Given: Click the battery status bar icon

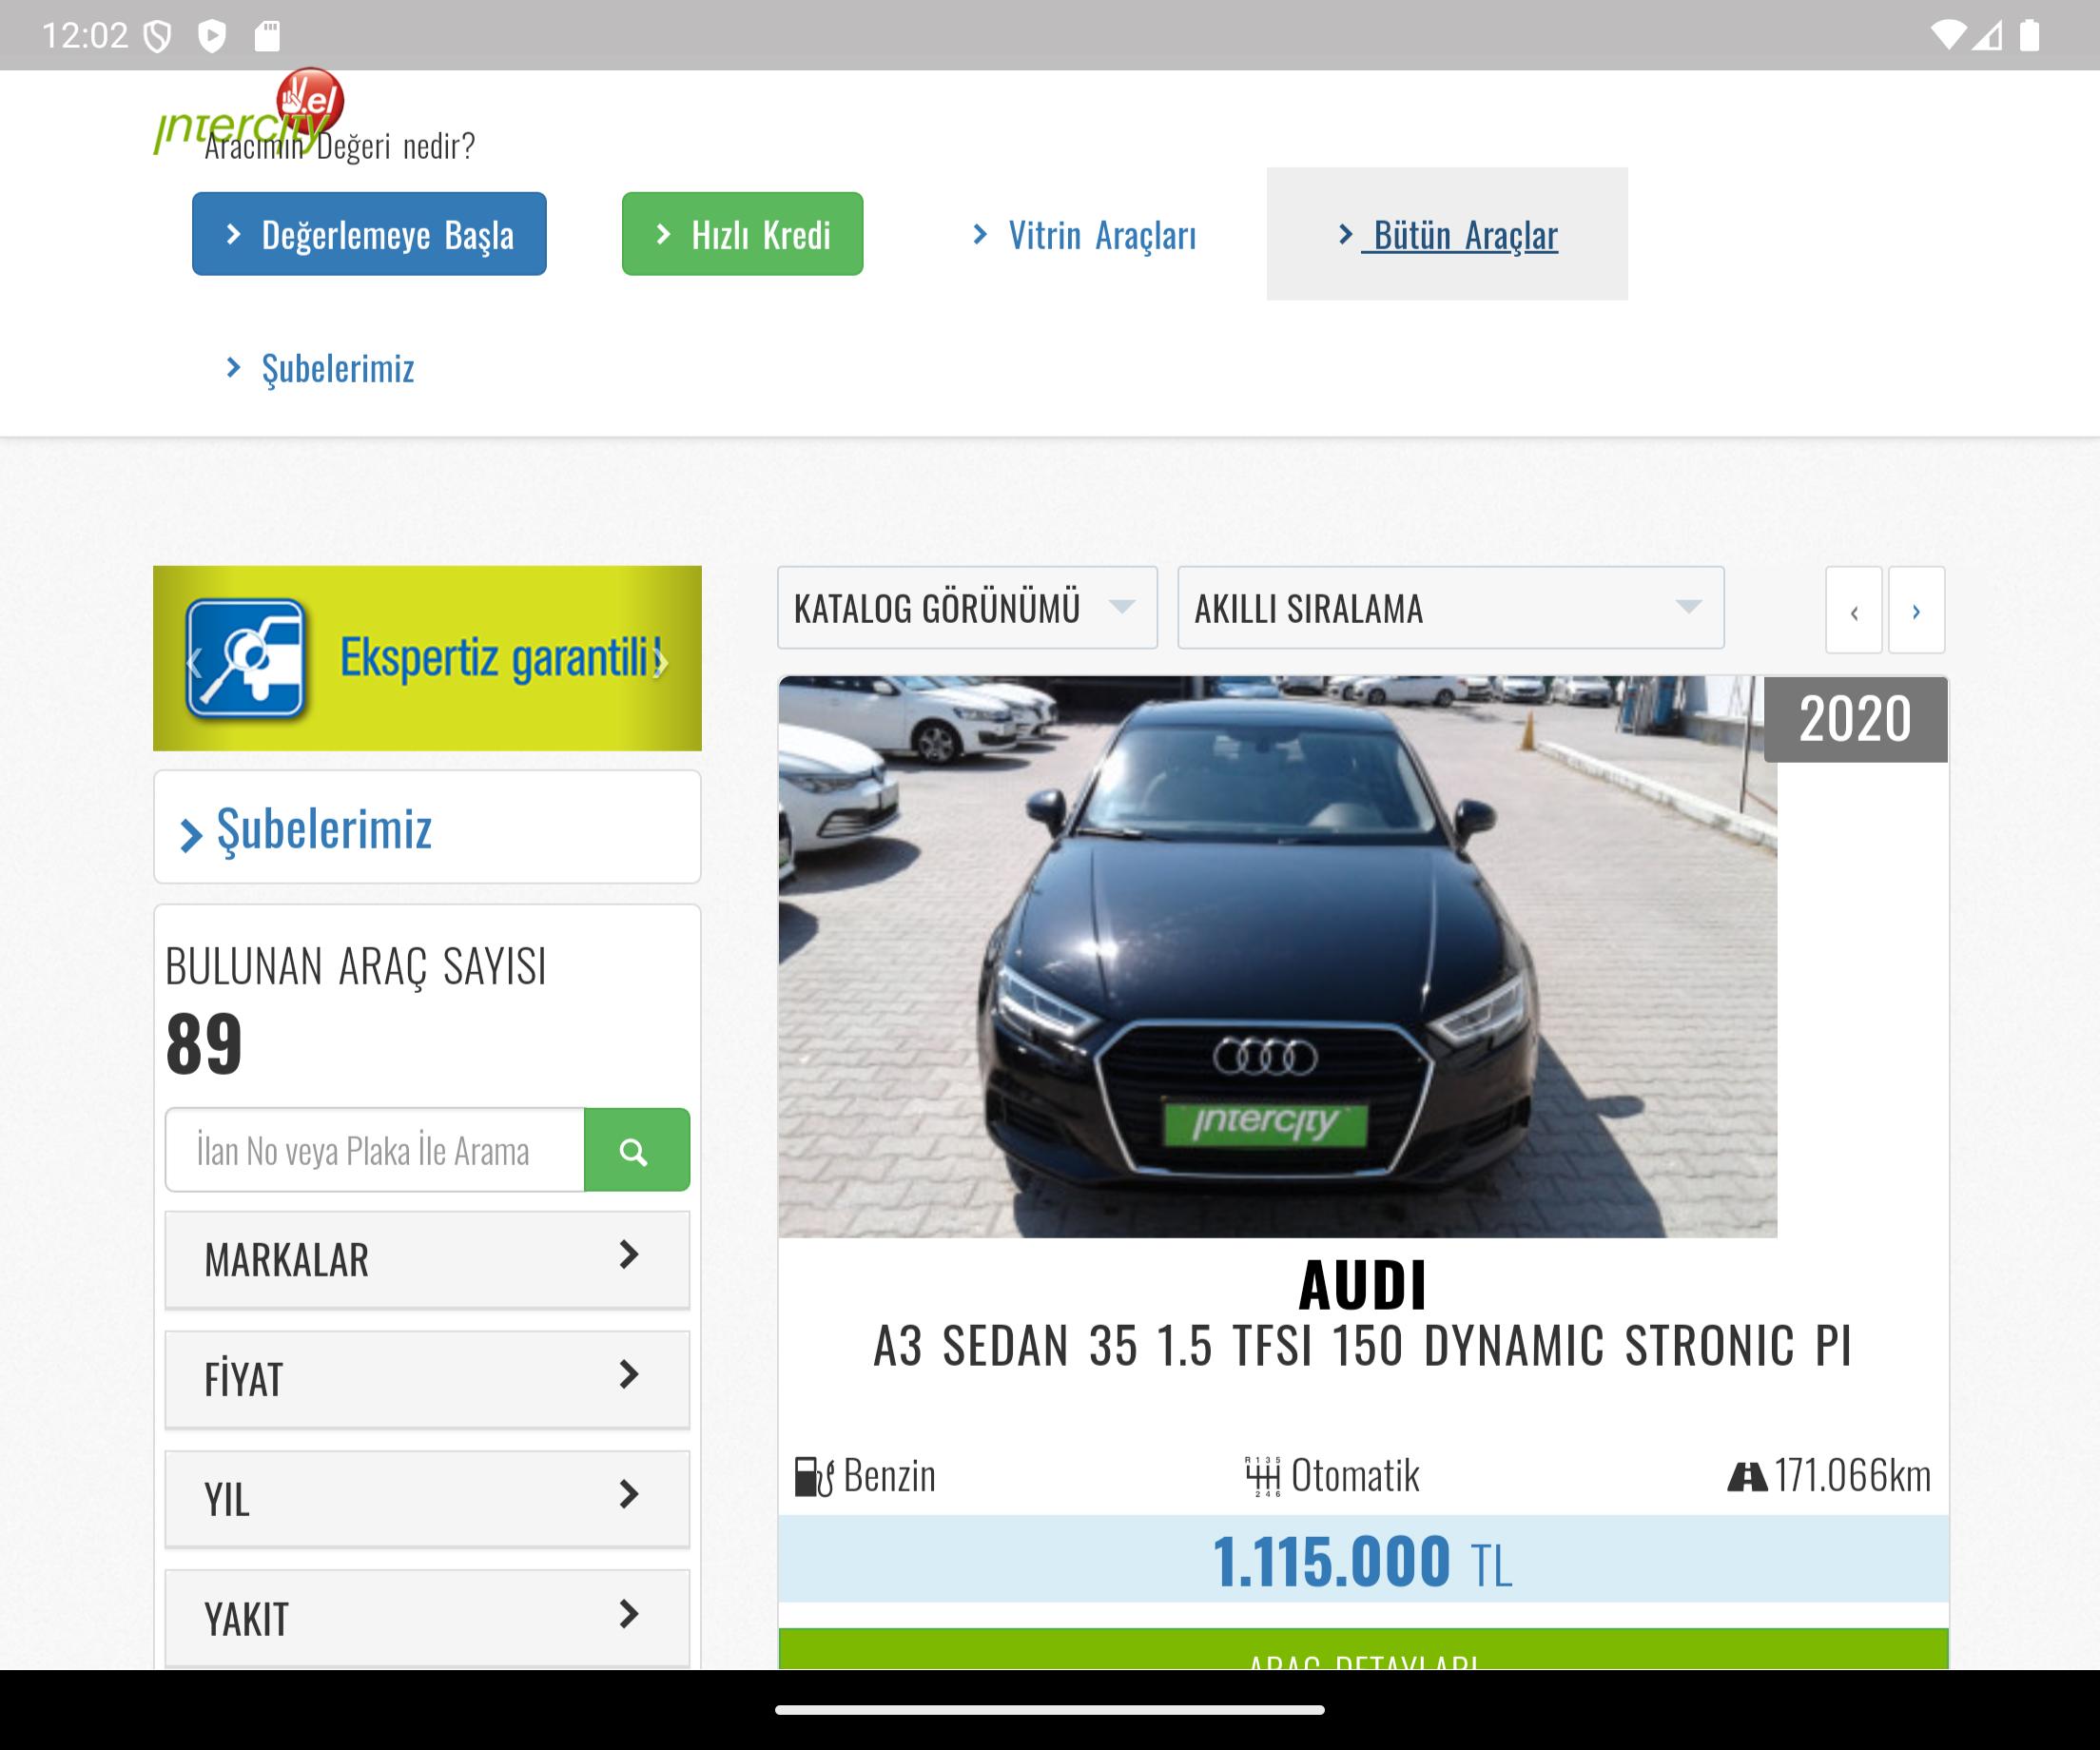Looking at the screenshot, I should (x=2029, y=36).
